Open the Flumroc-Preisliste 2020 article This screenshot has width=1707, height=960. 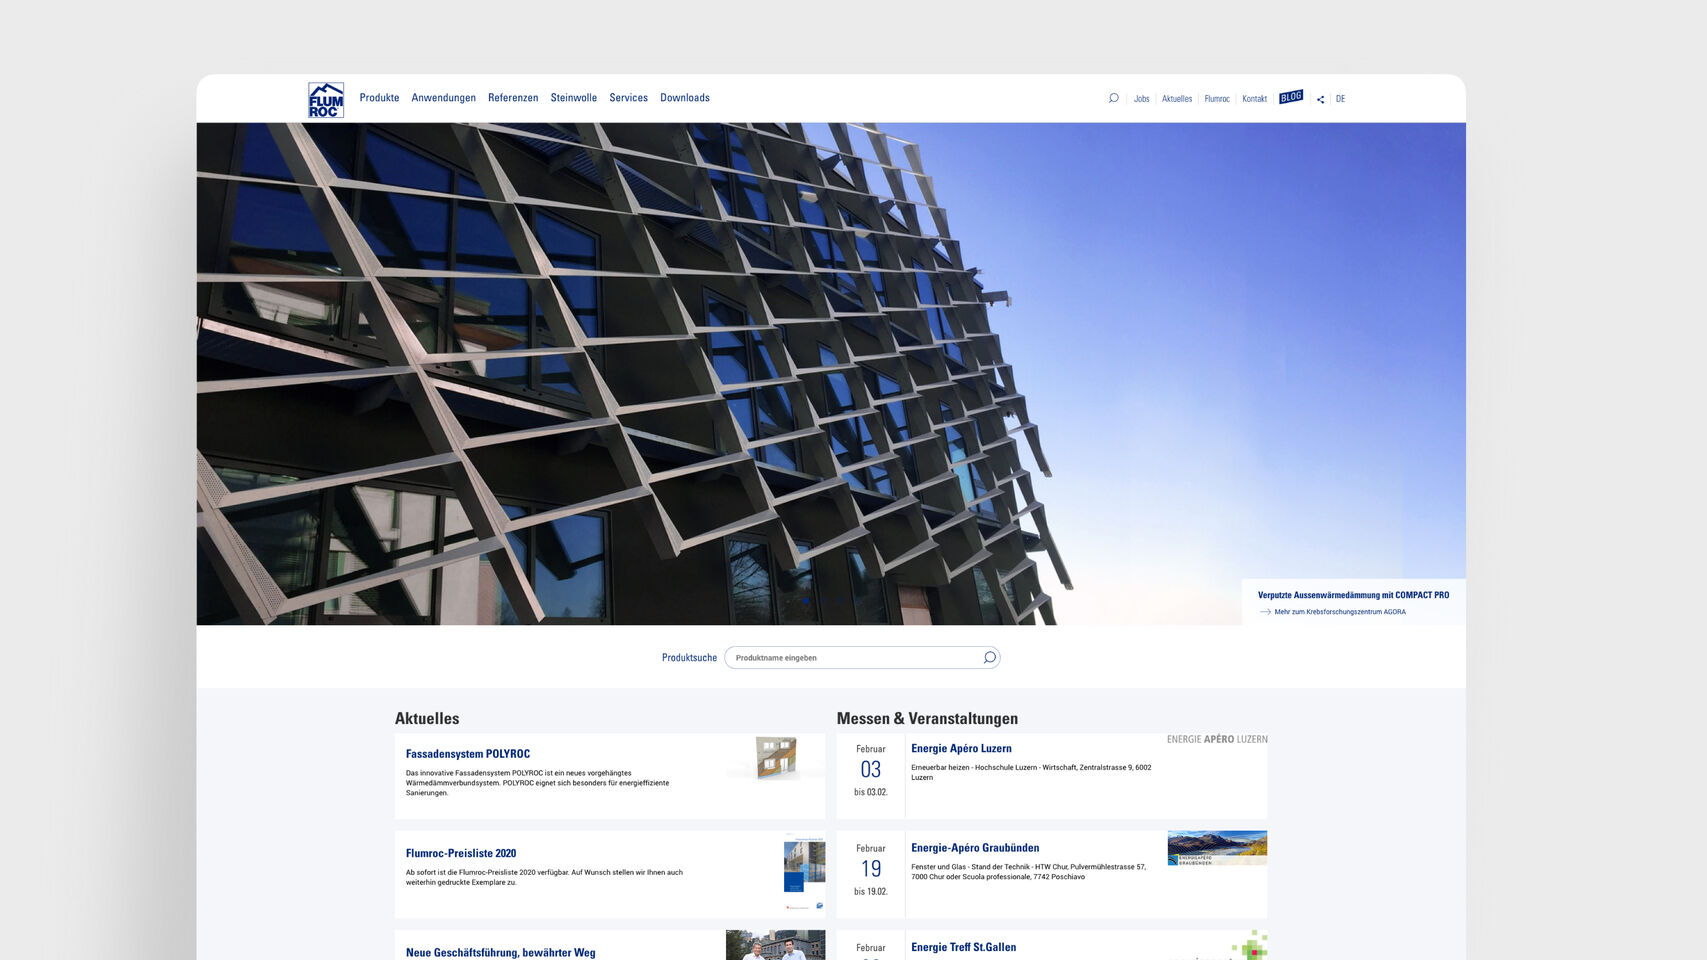[x=461, y=853]
